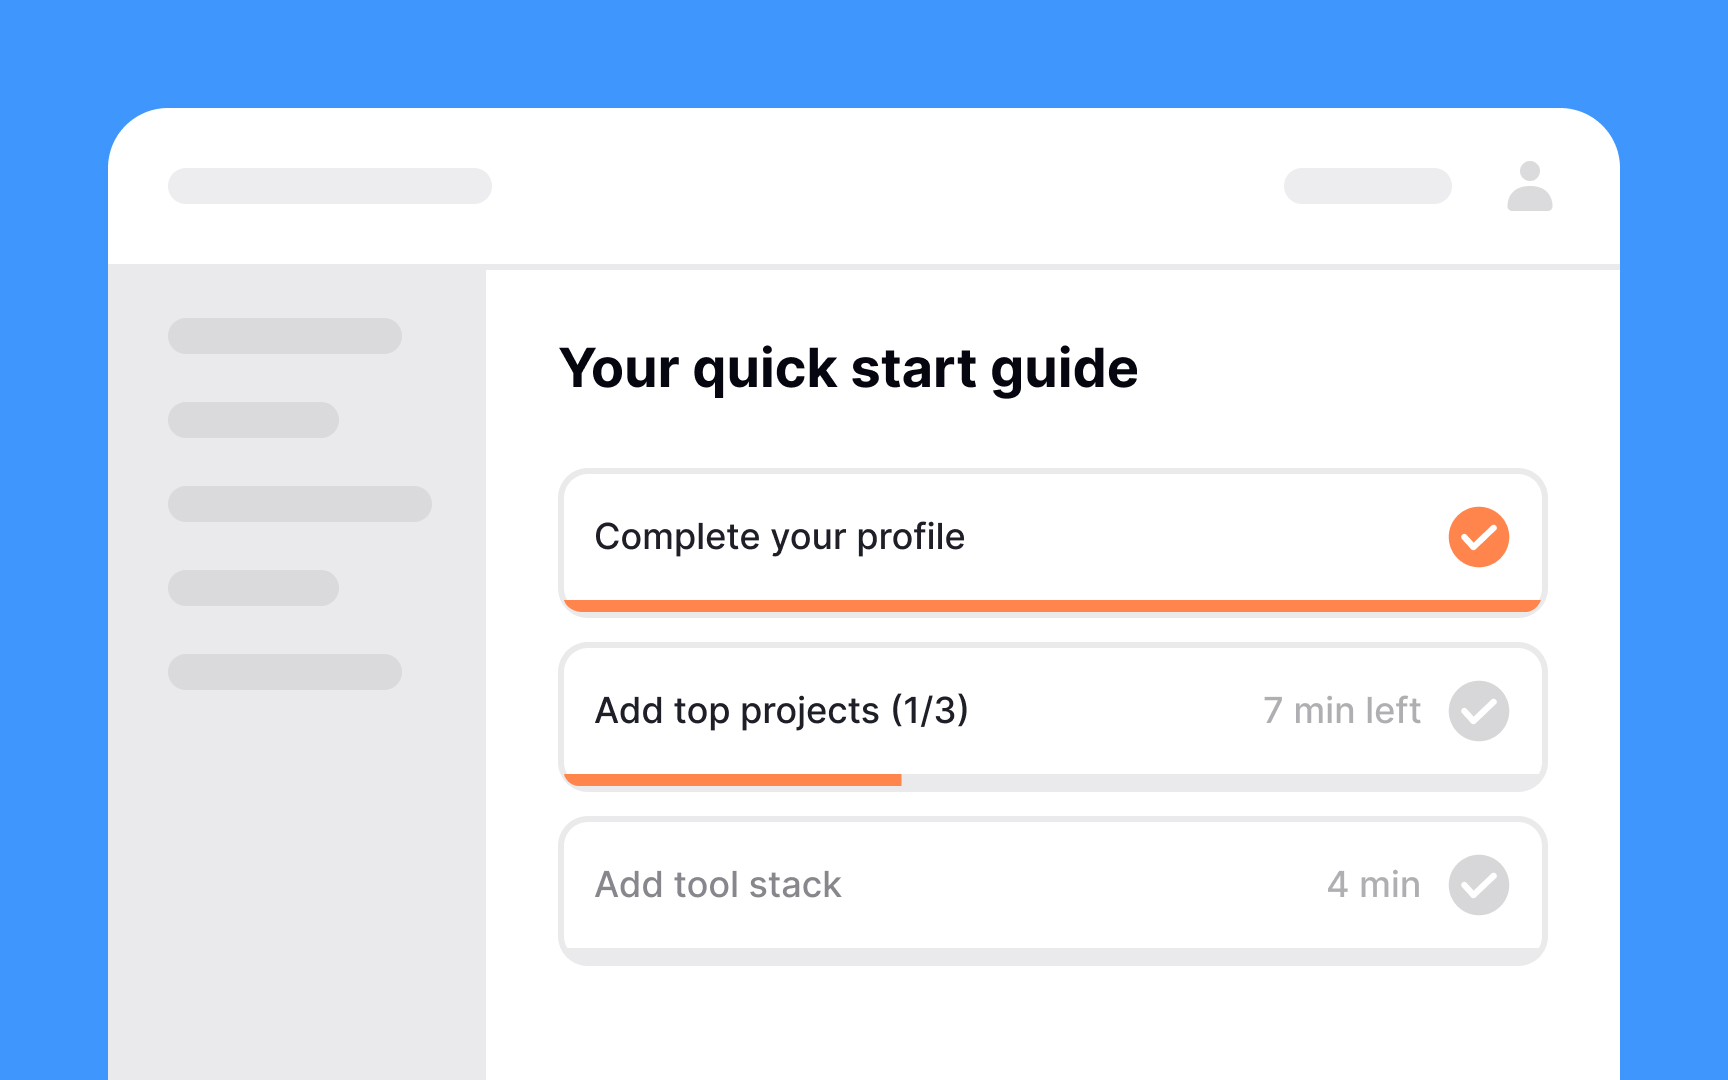The width and height of the screenshot is (1728, 1080).
Task: Click the empty tool stack progress bar
Action: [x=1052, y=954]
